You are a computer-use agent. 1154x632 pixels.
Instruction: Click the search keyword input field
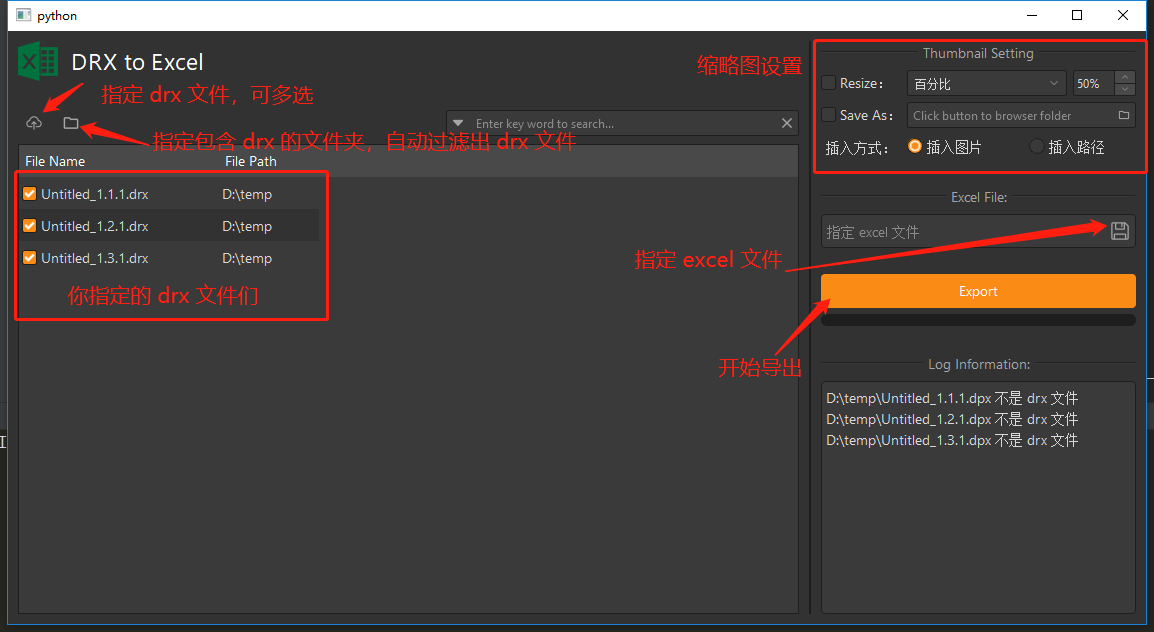pyautogui.click(x=623, y=124)
